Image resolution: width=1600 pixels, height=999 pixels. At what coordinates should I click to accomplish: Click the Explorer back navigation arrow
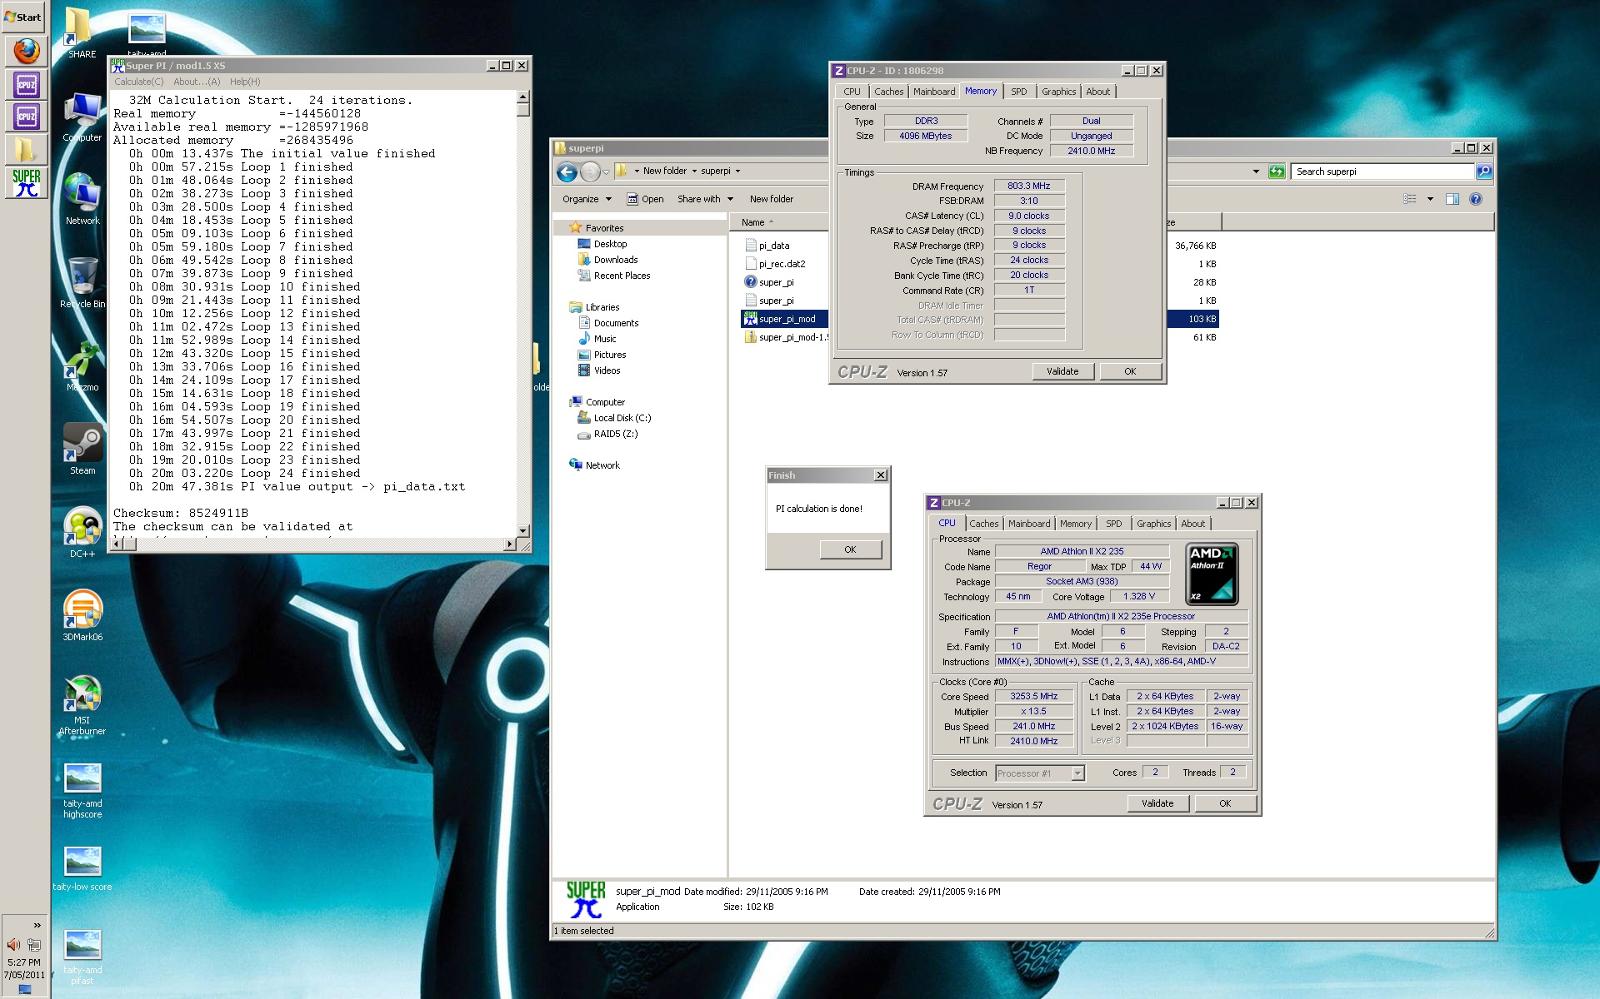567,172
